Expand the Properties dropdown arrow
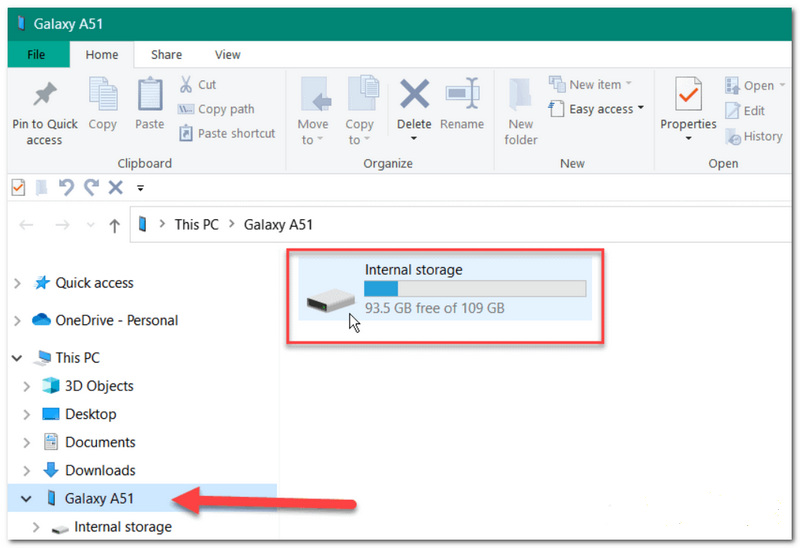Screen dimensions: 800x548 point(688,138)
